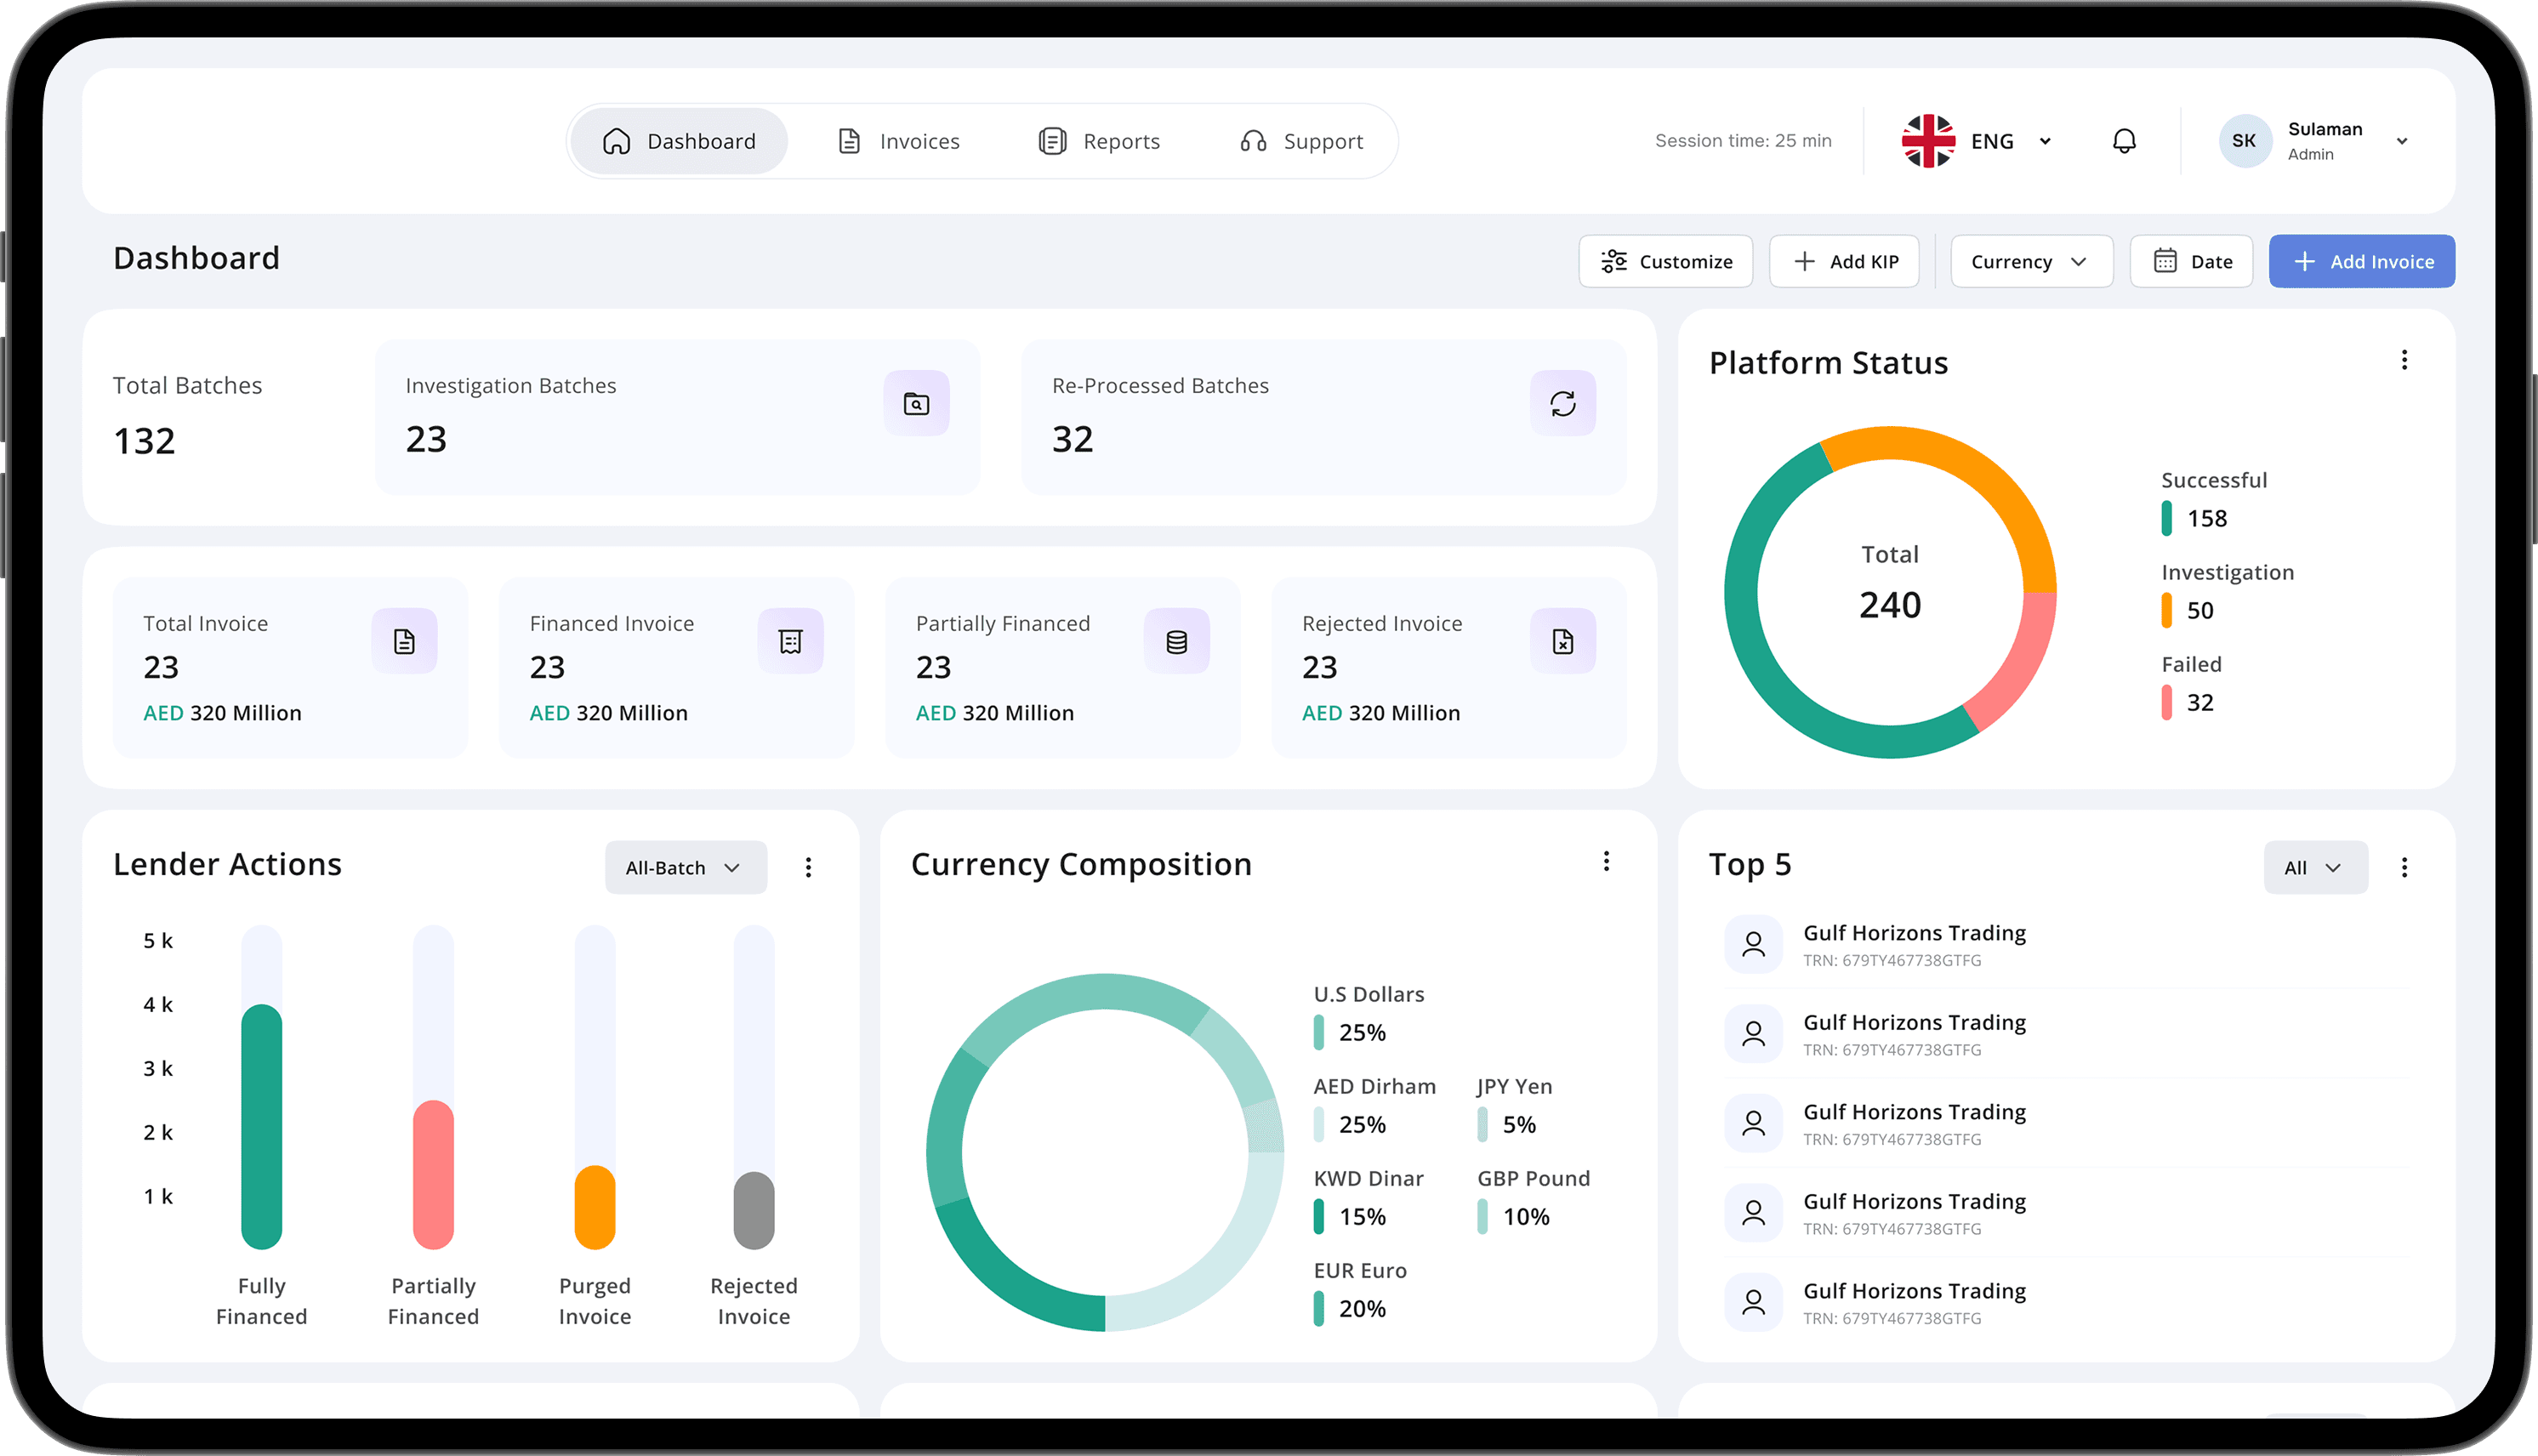The height and width of the screenshot is (1456, 2538).
Task: Click the Investigation Batches folder search icon
Action: click(x=916, y=403)
